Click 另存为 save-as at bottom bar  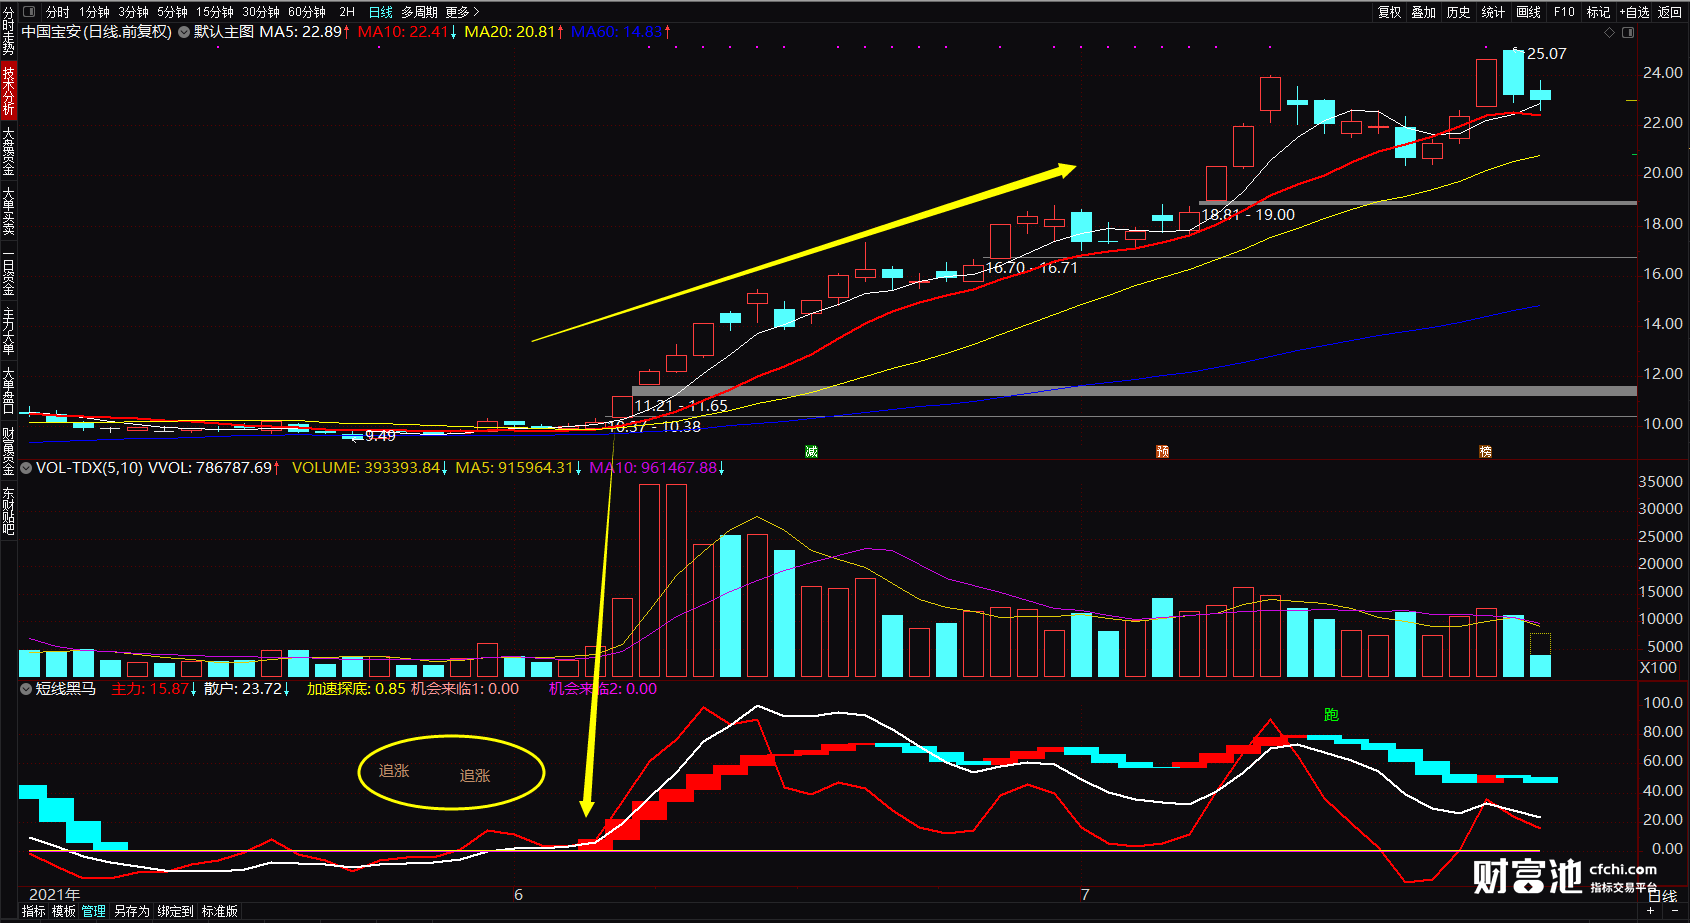click(x=131, y=911)
